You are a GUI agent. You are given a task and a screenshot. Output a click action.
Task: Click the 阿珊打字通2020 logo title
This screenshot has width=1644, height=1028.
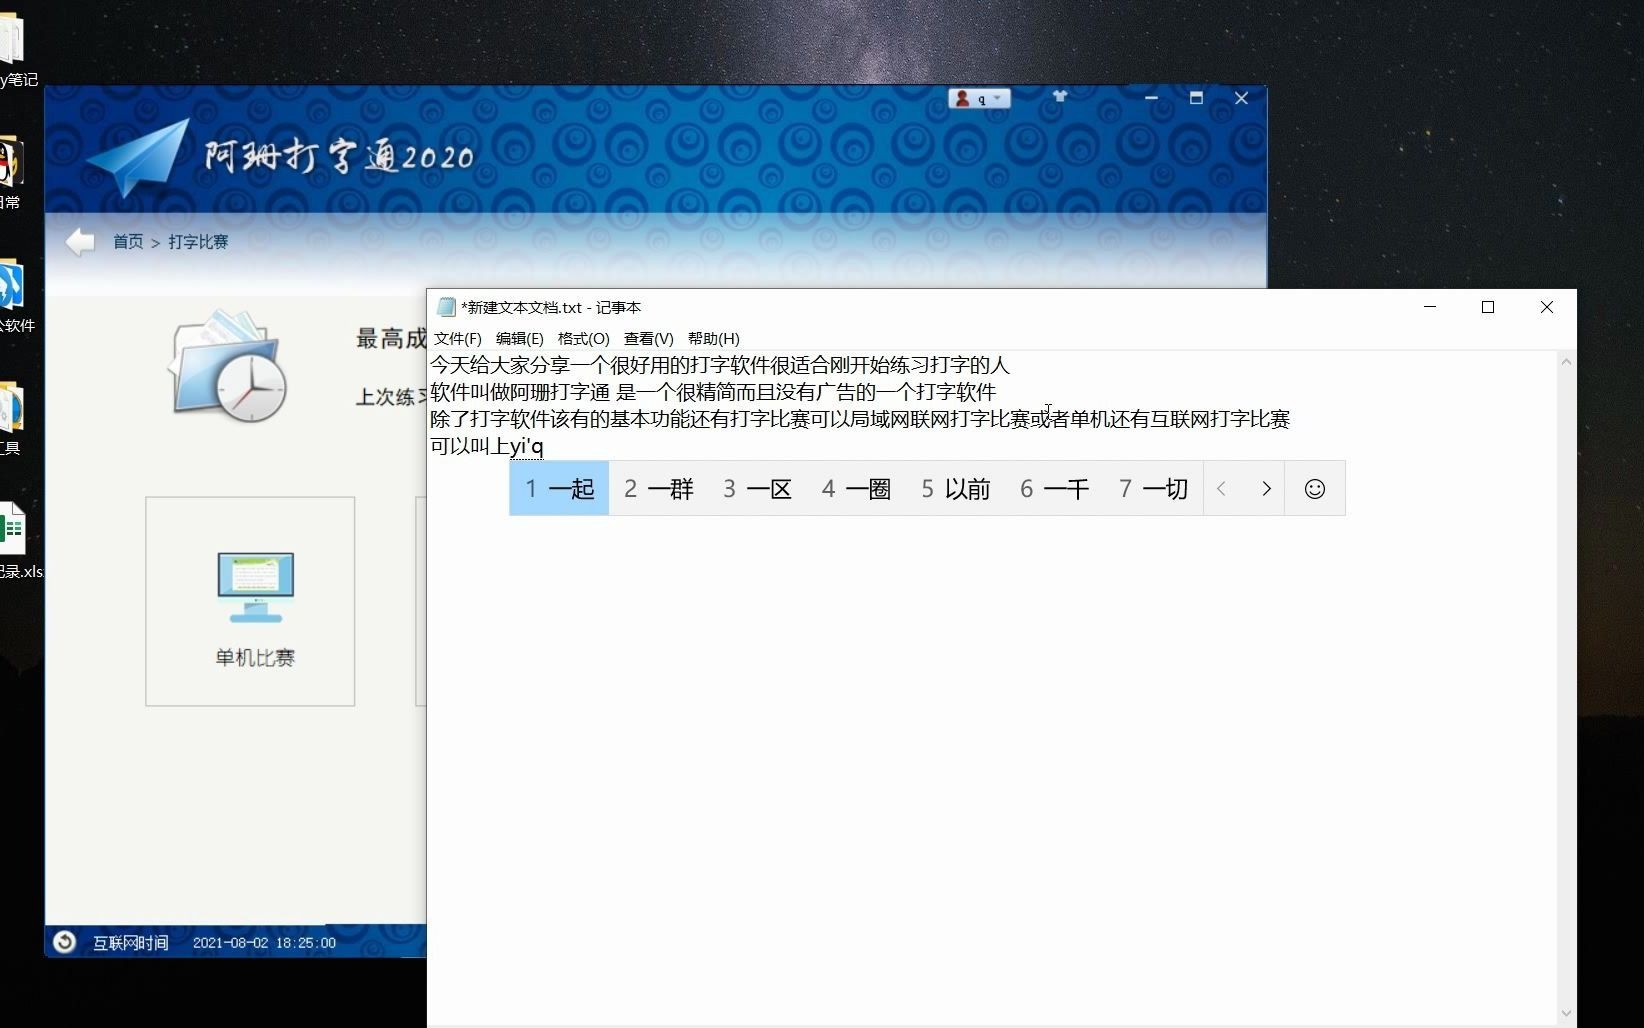click(x=339, y=157)
